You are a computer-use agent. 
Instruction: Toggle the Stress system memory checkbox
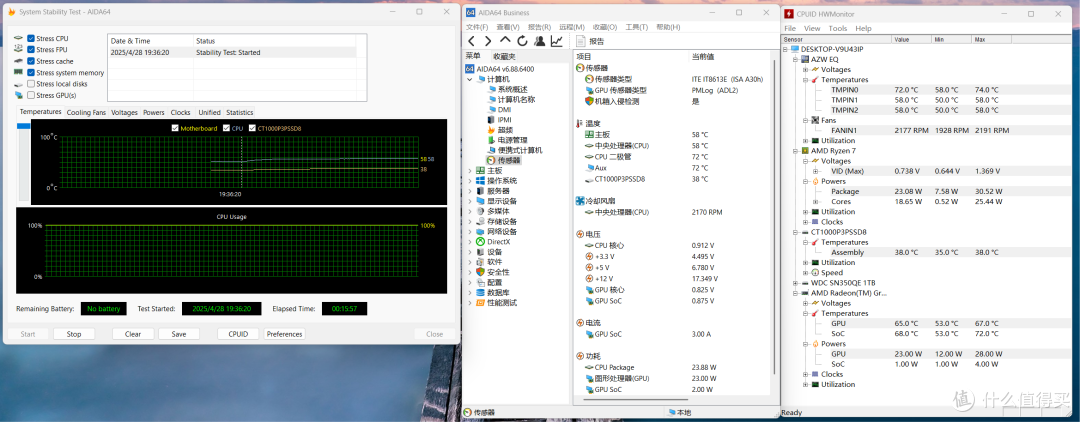[x=31, y=72]
